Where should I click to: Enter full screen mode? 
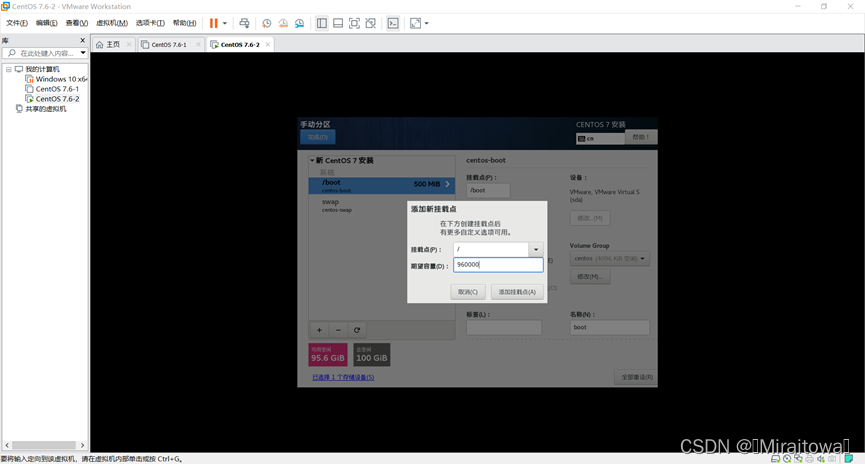tap(354, 23)
